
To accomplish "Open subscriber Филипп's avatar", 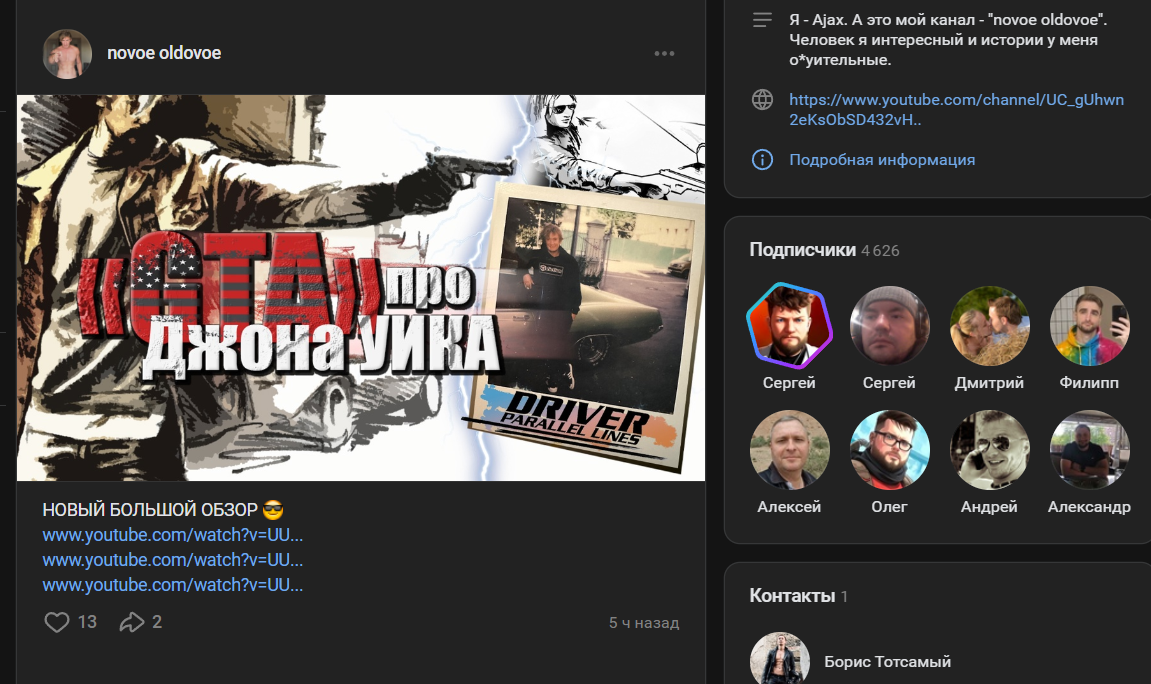I will coord(1089,325).
